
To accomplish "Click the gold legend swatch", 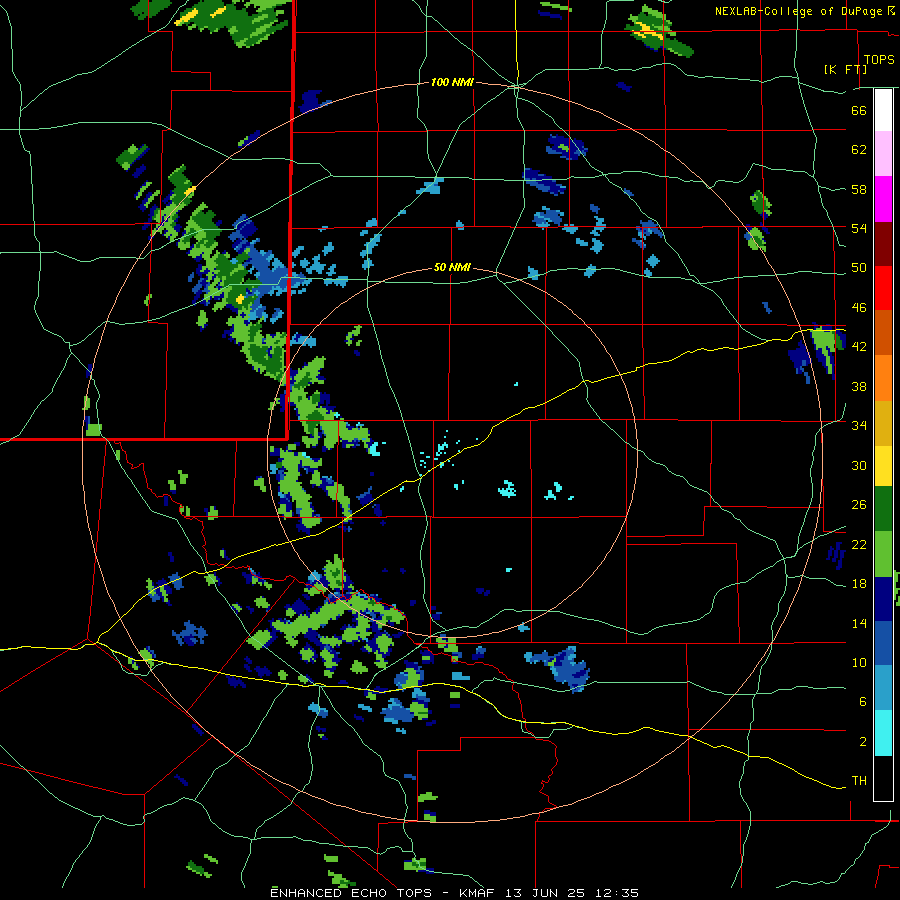I will [x=883, y=423].
